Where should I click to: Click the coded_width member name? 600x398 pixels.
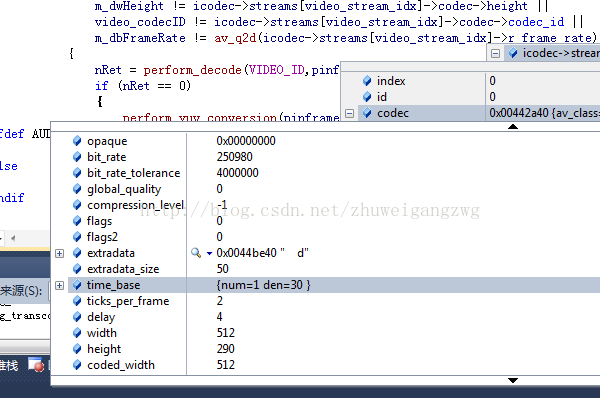pos(121,365)
